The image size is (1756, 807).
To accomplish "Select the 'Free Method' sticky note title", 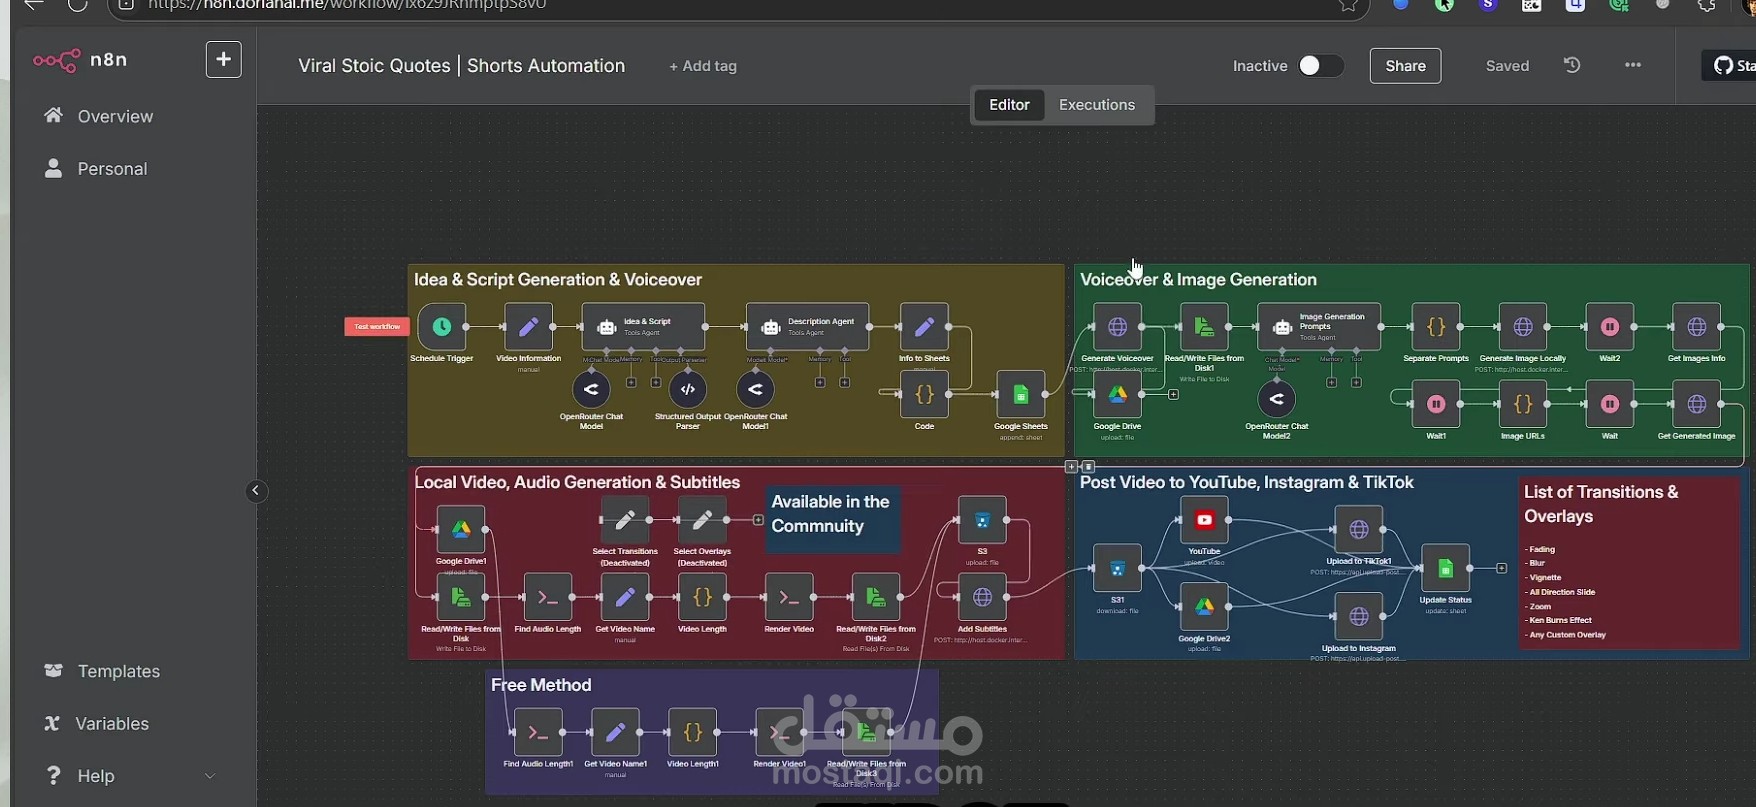I will coord(541,685).
